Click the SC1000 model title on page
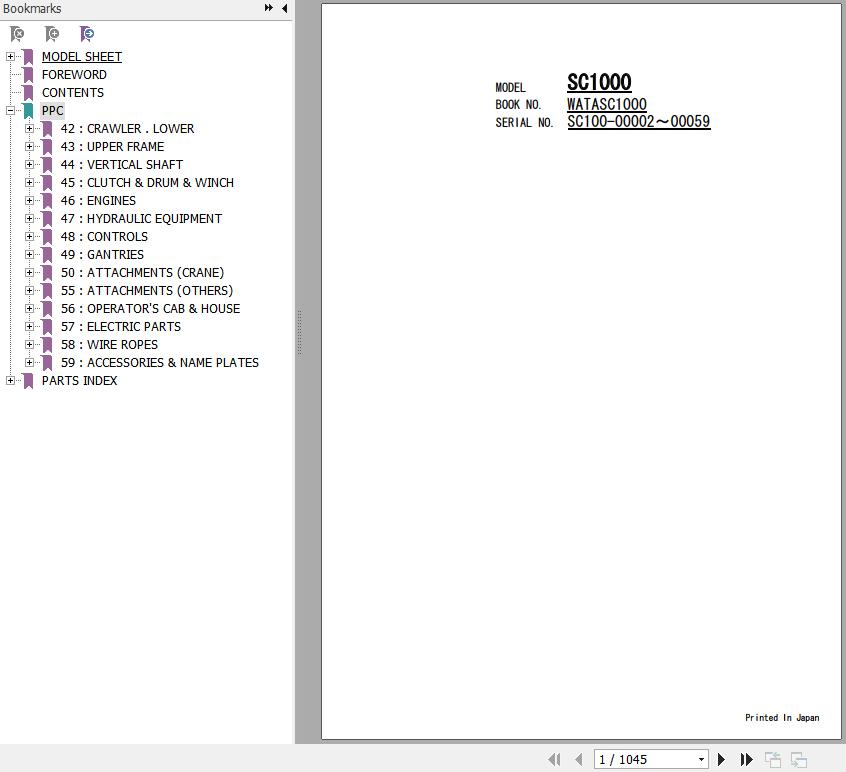 coord(599,83)
